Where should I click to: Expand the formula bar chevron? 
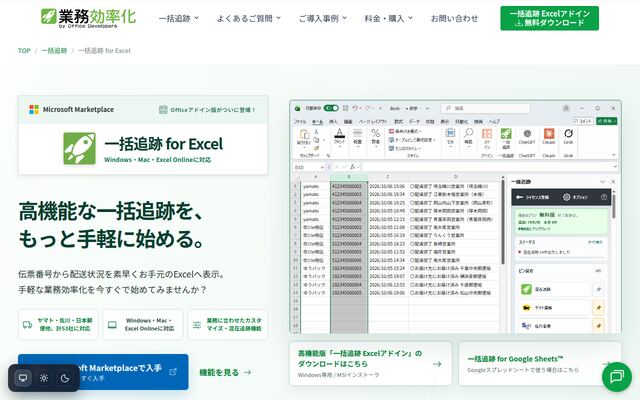(x=615, y=167)
